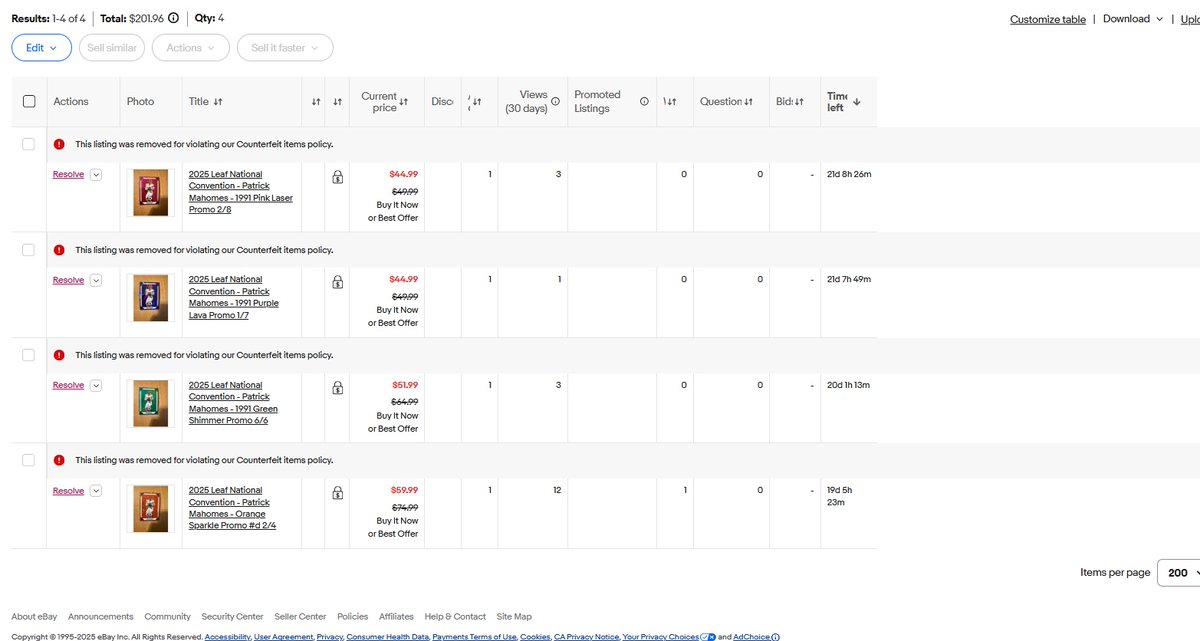1200x641 pixels.
Task: Go to Announcements footer link
Action: point(100,617)
